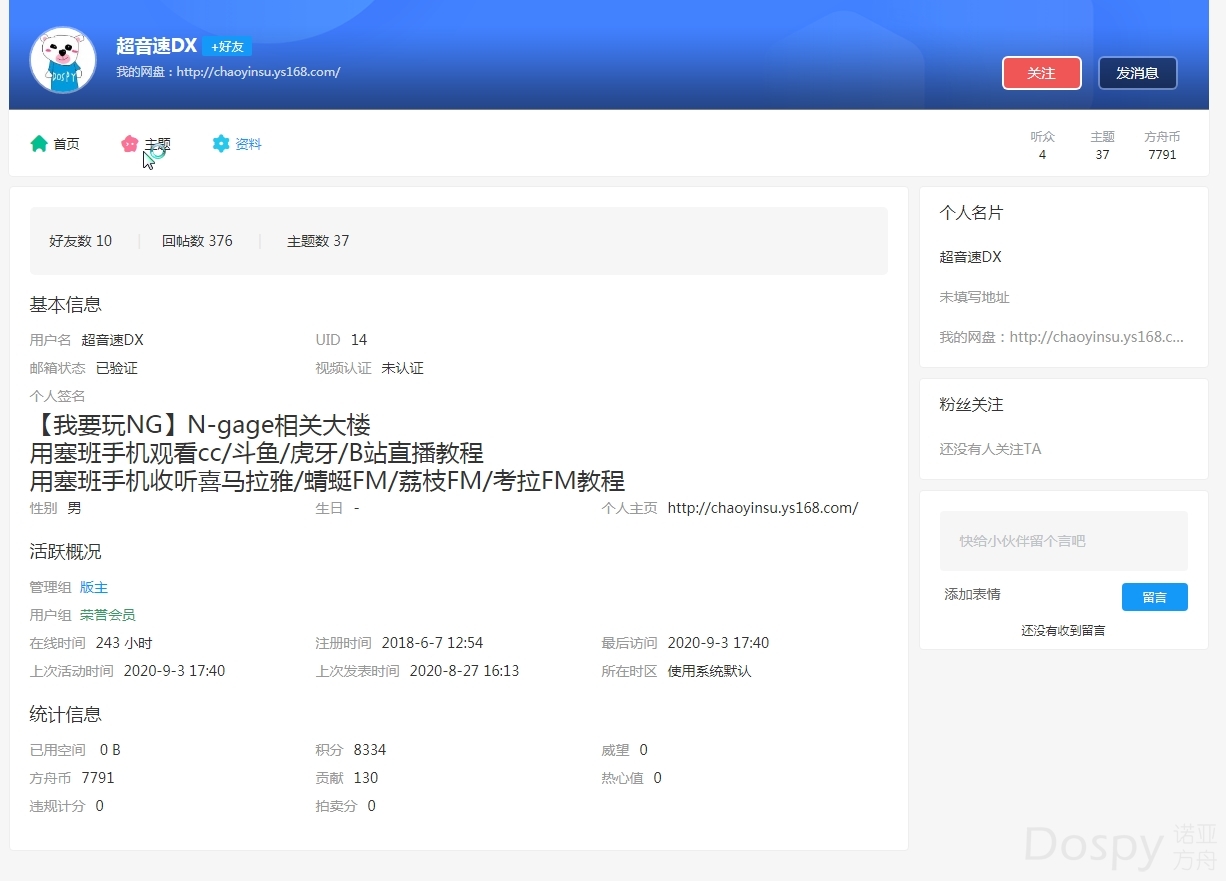
Task: Open the header network disk link
Action: 258,72
